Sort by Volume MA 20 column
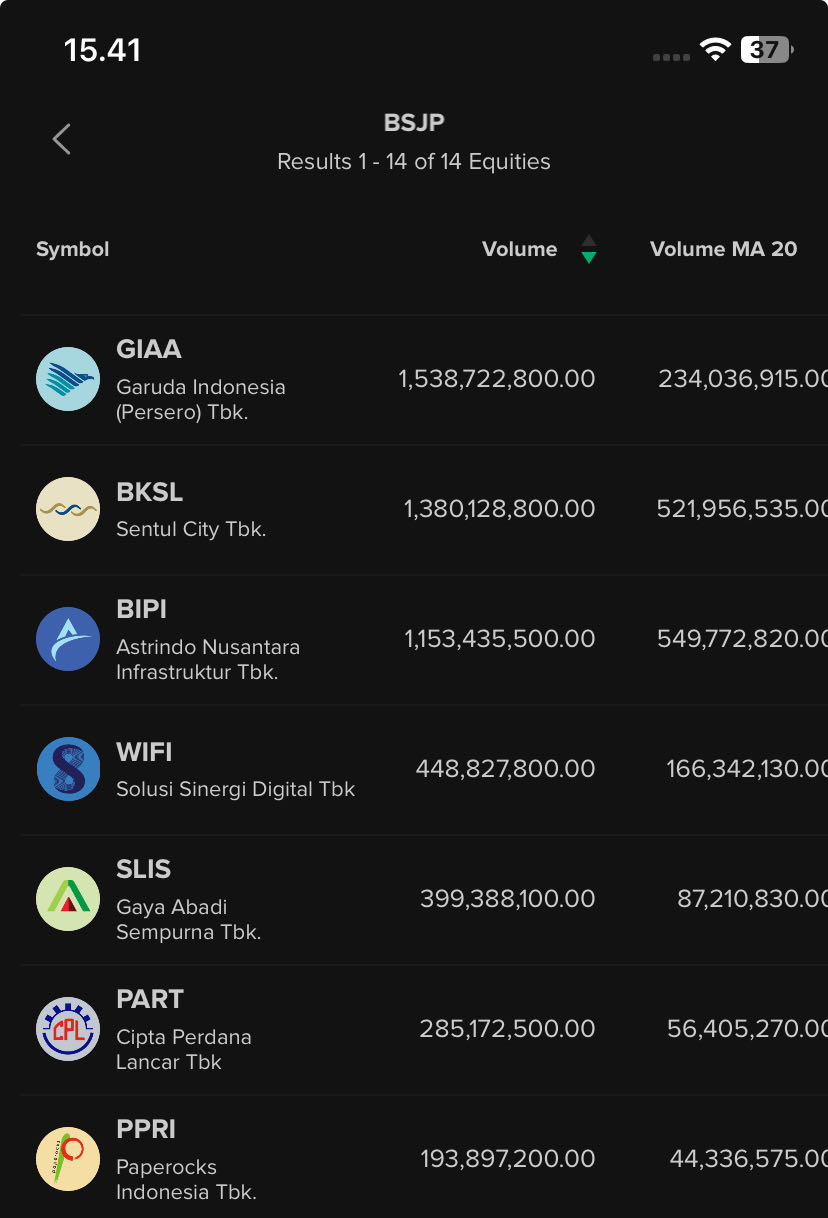828x1218 pixels. [723, 249]
